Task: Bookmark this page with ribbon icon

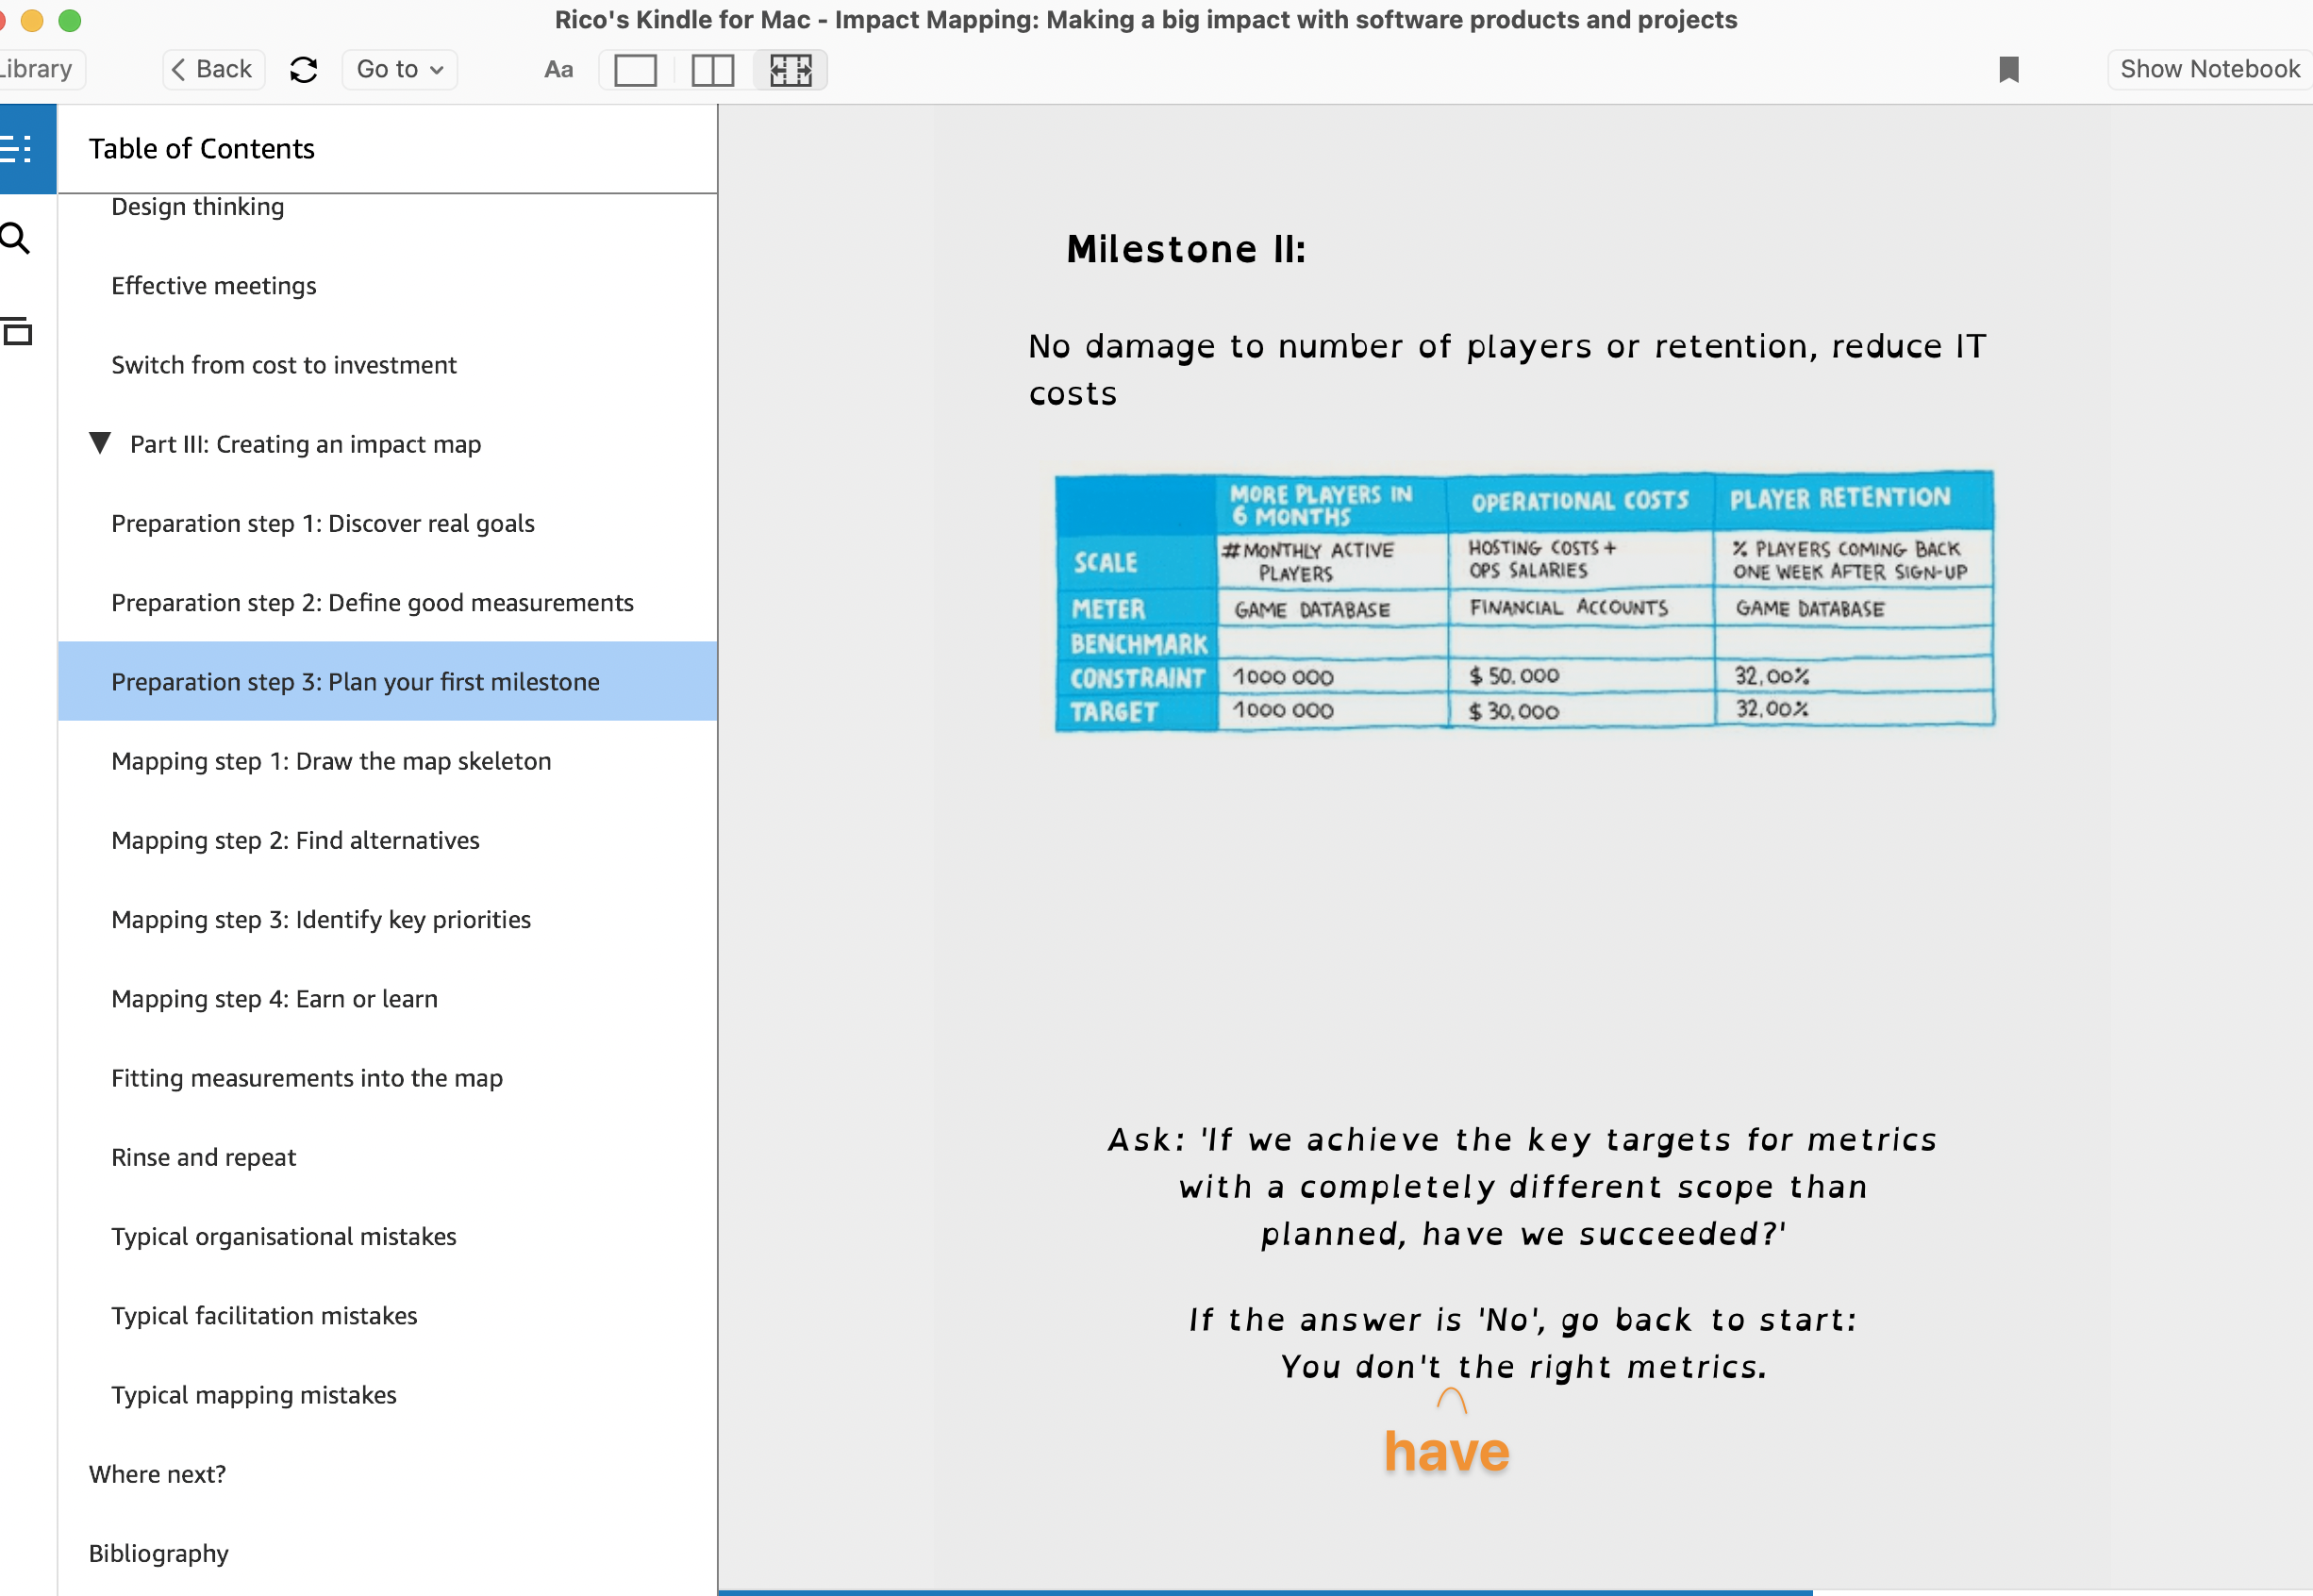Action: pyautogui.click(x=2008, y=69)
